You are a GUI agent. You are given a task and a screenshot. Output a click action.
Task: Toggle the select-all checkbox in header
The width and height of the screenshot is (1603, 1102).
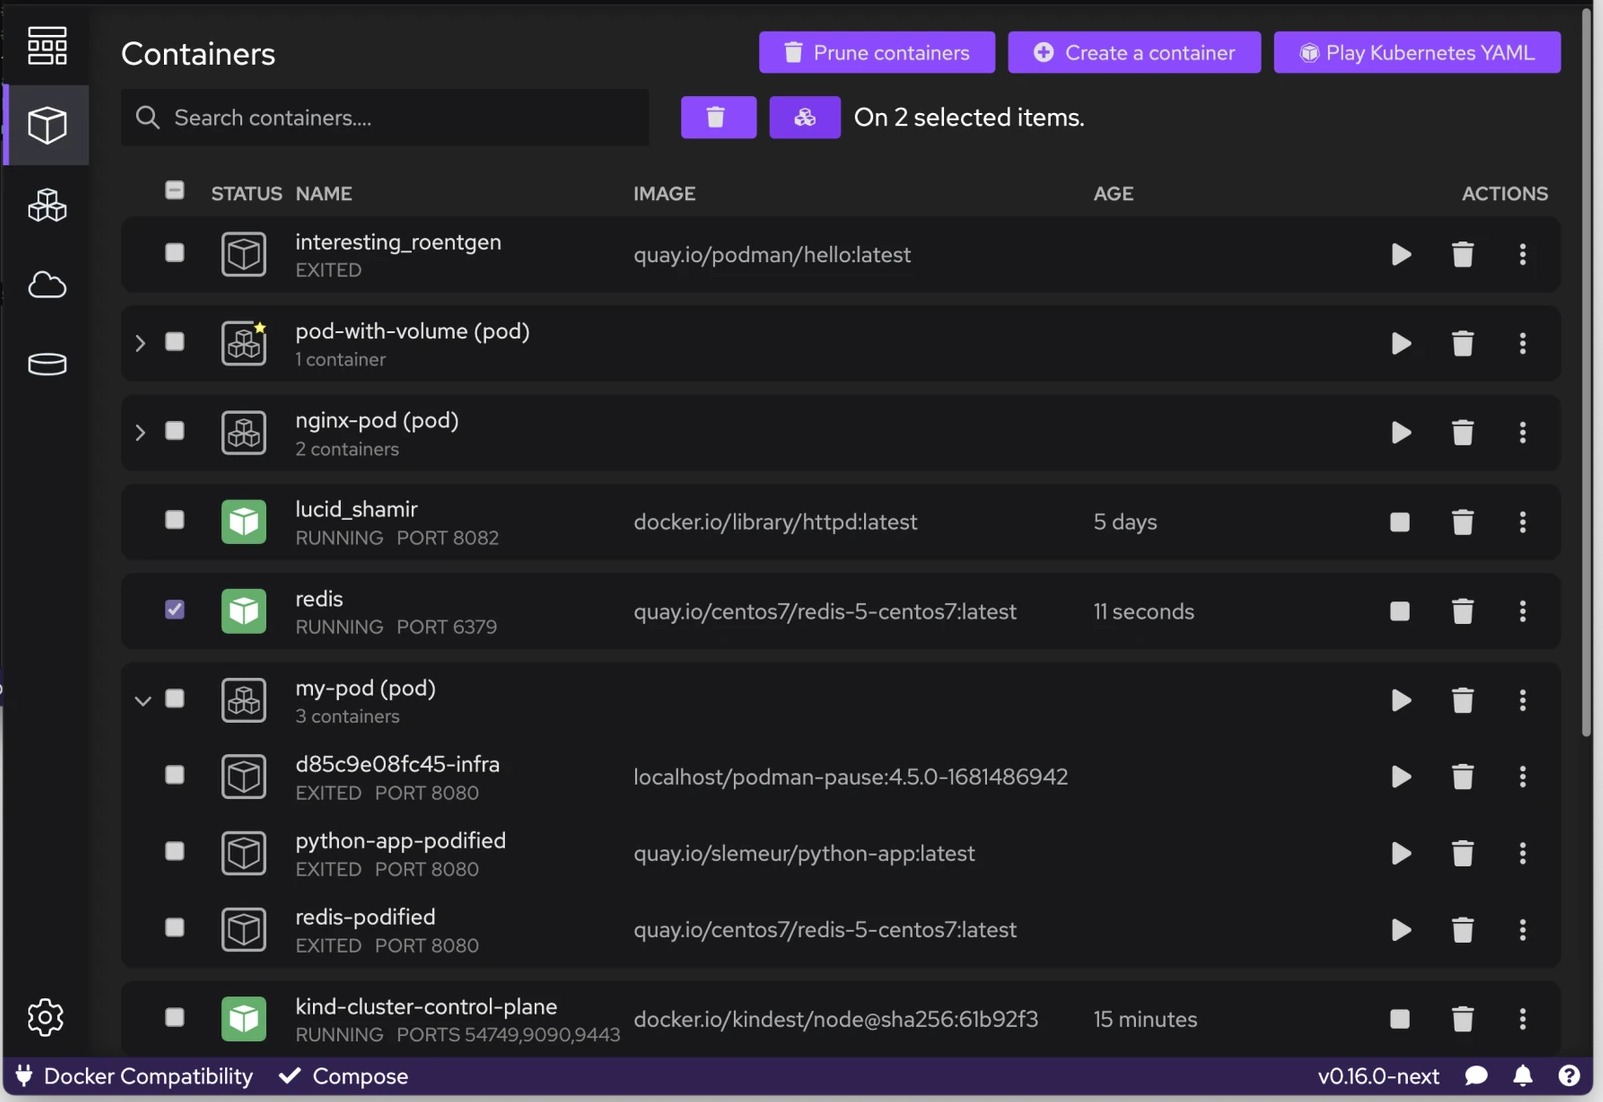pos(175,190)
